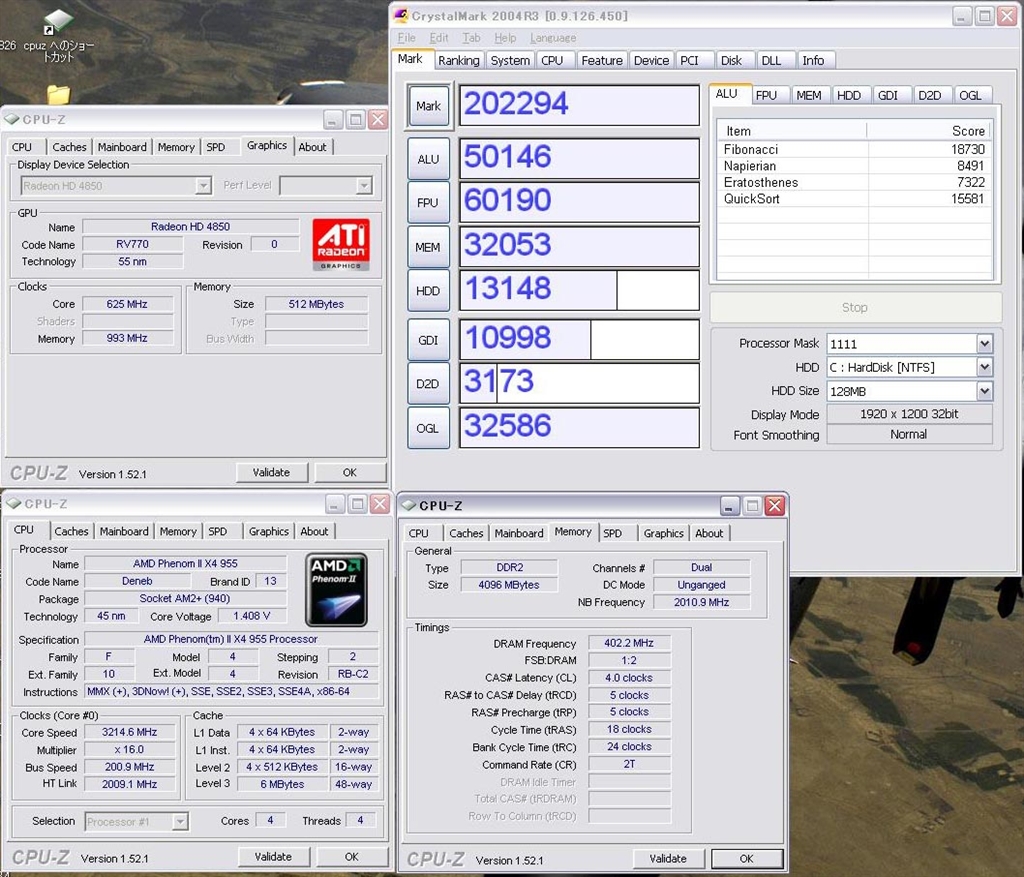Start the full Mark benchmark

[x=428, y=106]
